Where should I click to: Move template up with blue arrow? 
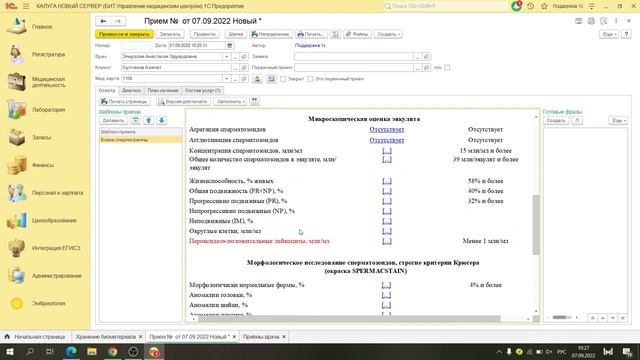pos(149,120)
